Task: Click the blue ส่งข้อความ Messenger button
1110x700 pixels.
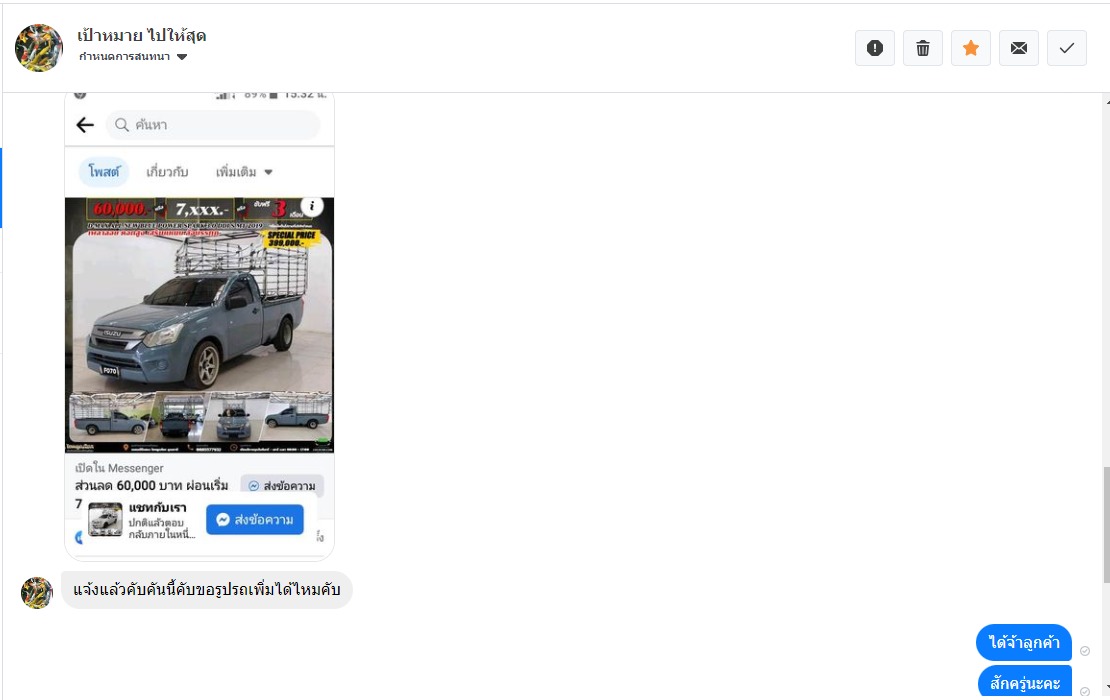Action: (255, 520)
